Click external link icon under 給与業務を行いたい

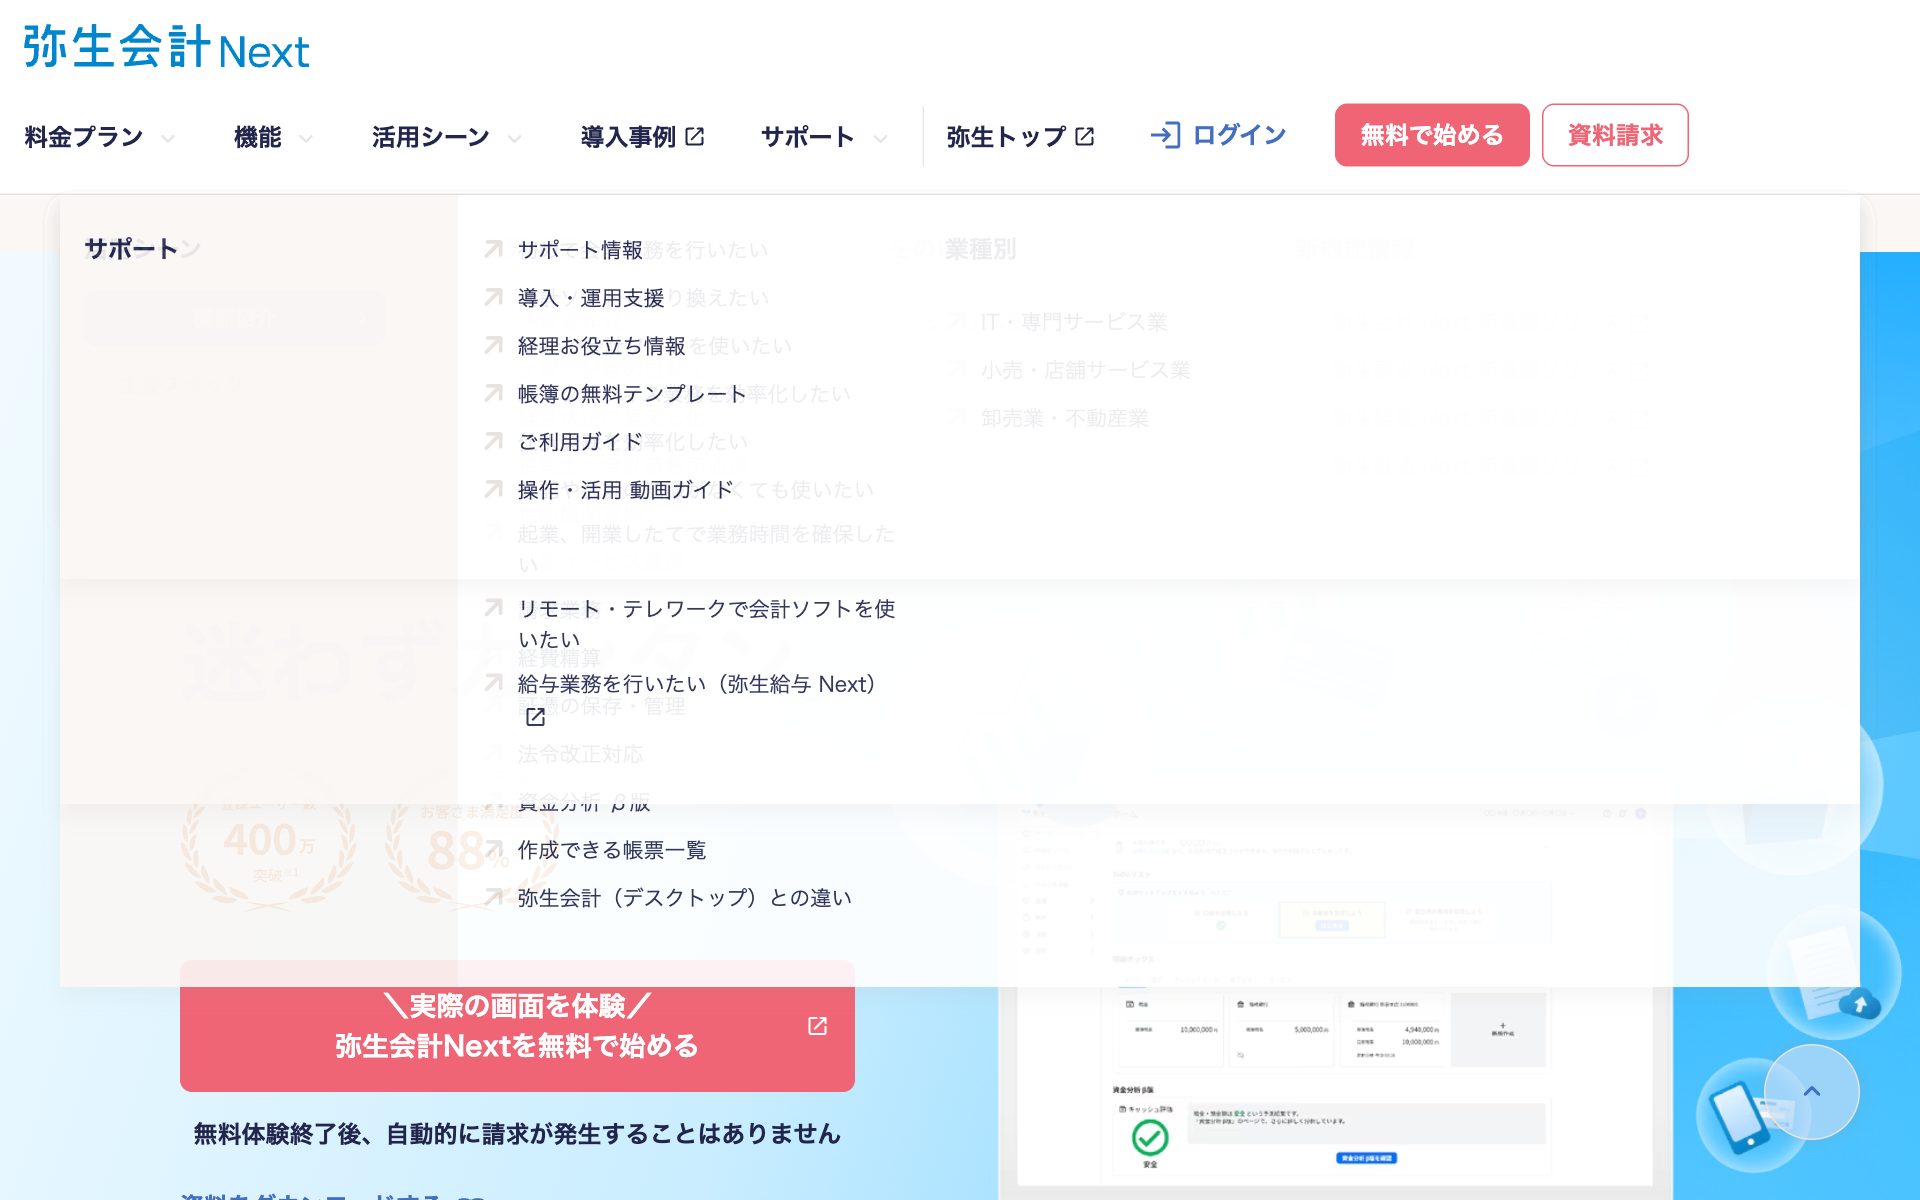pyautogui.click(x=536, y=717)
